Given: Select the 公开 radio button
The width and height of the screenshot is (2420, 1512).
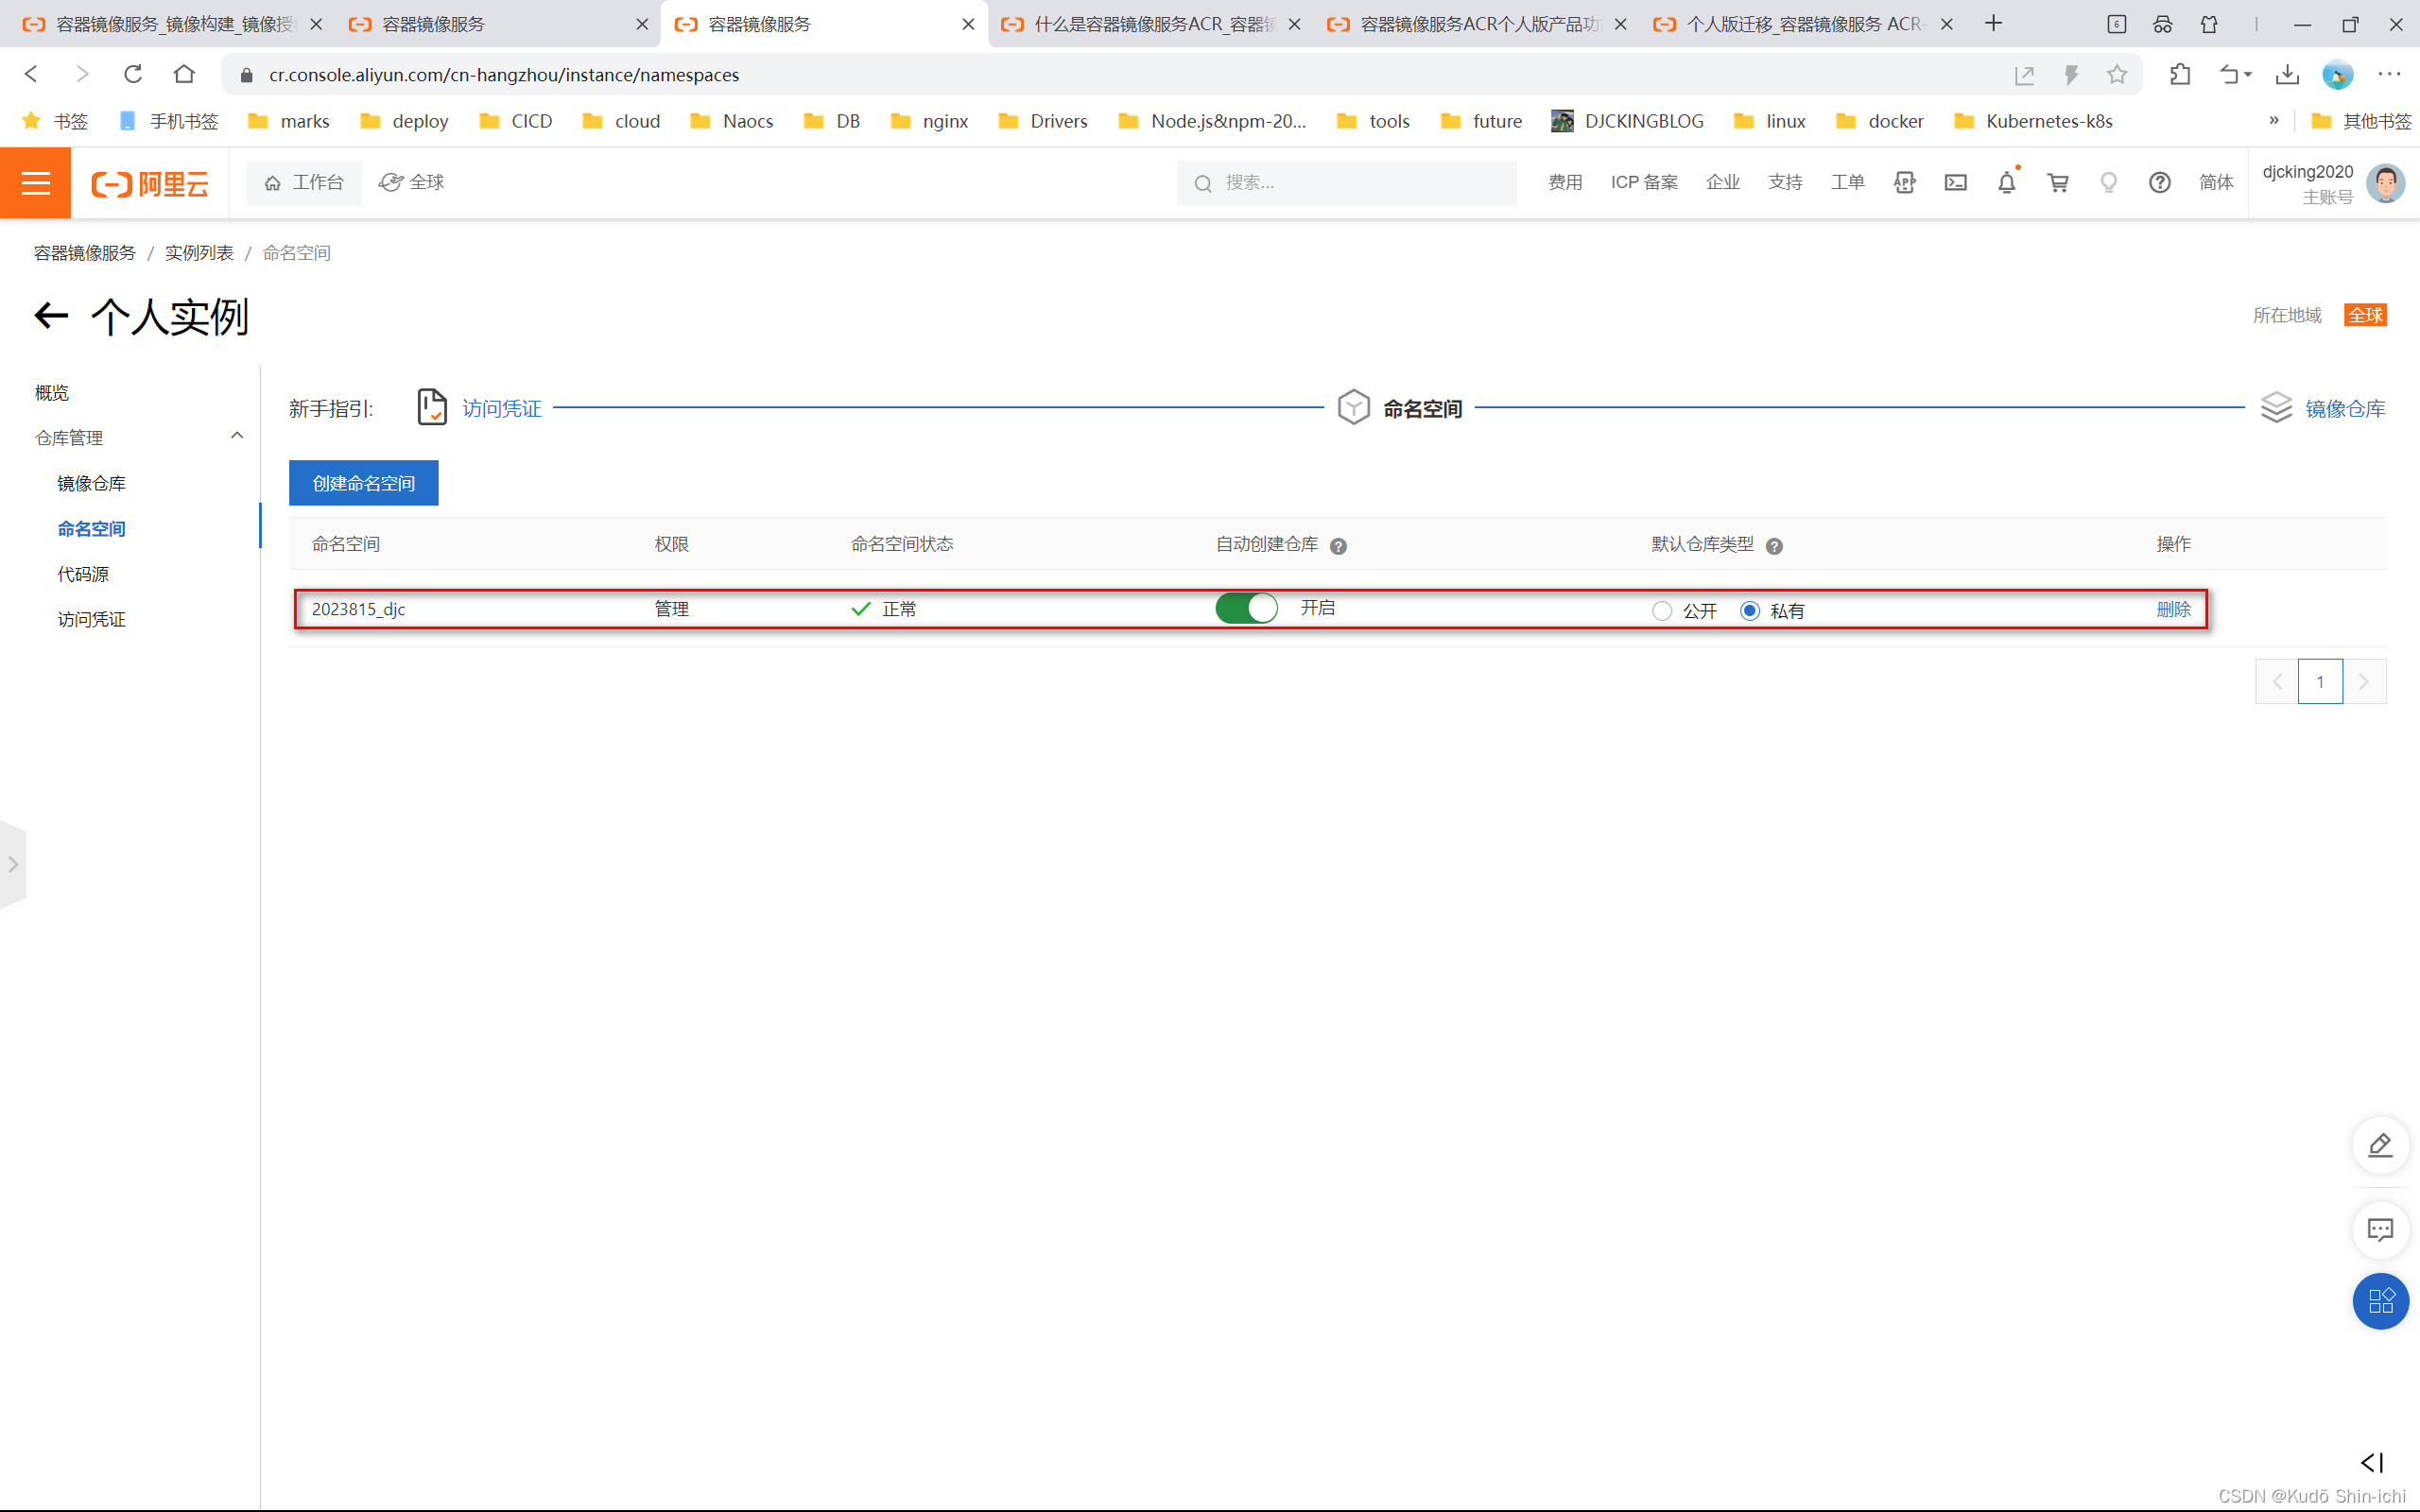Looking at the screenshot, I should [x=1662, y=611].
